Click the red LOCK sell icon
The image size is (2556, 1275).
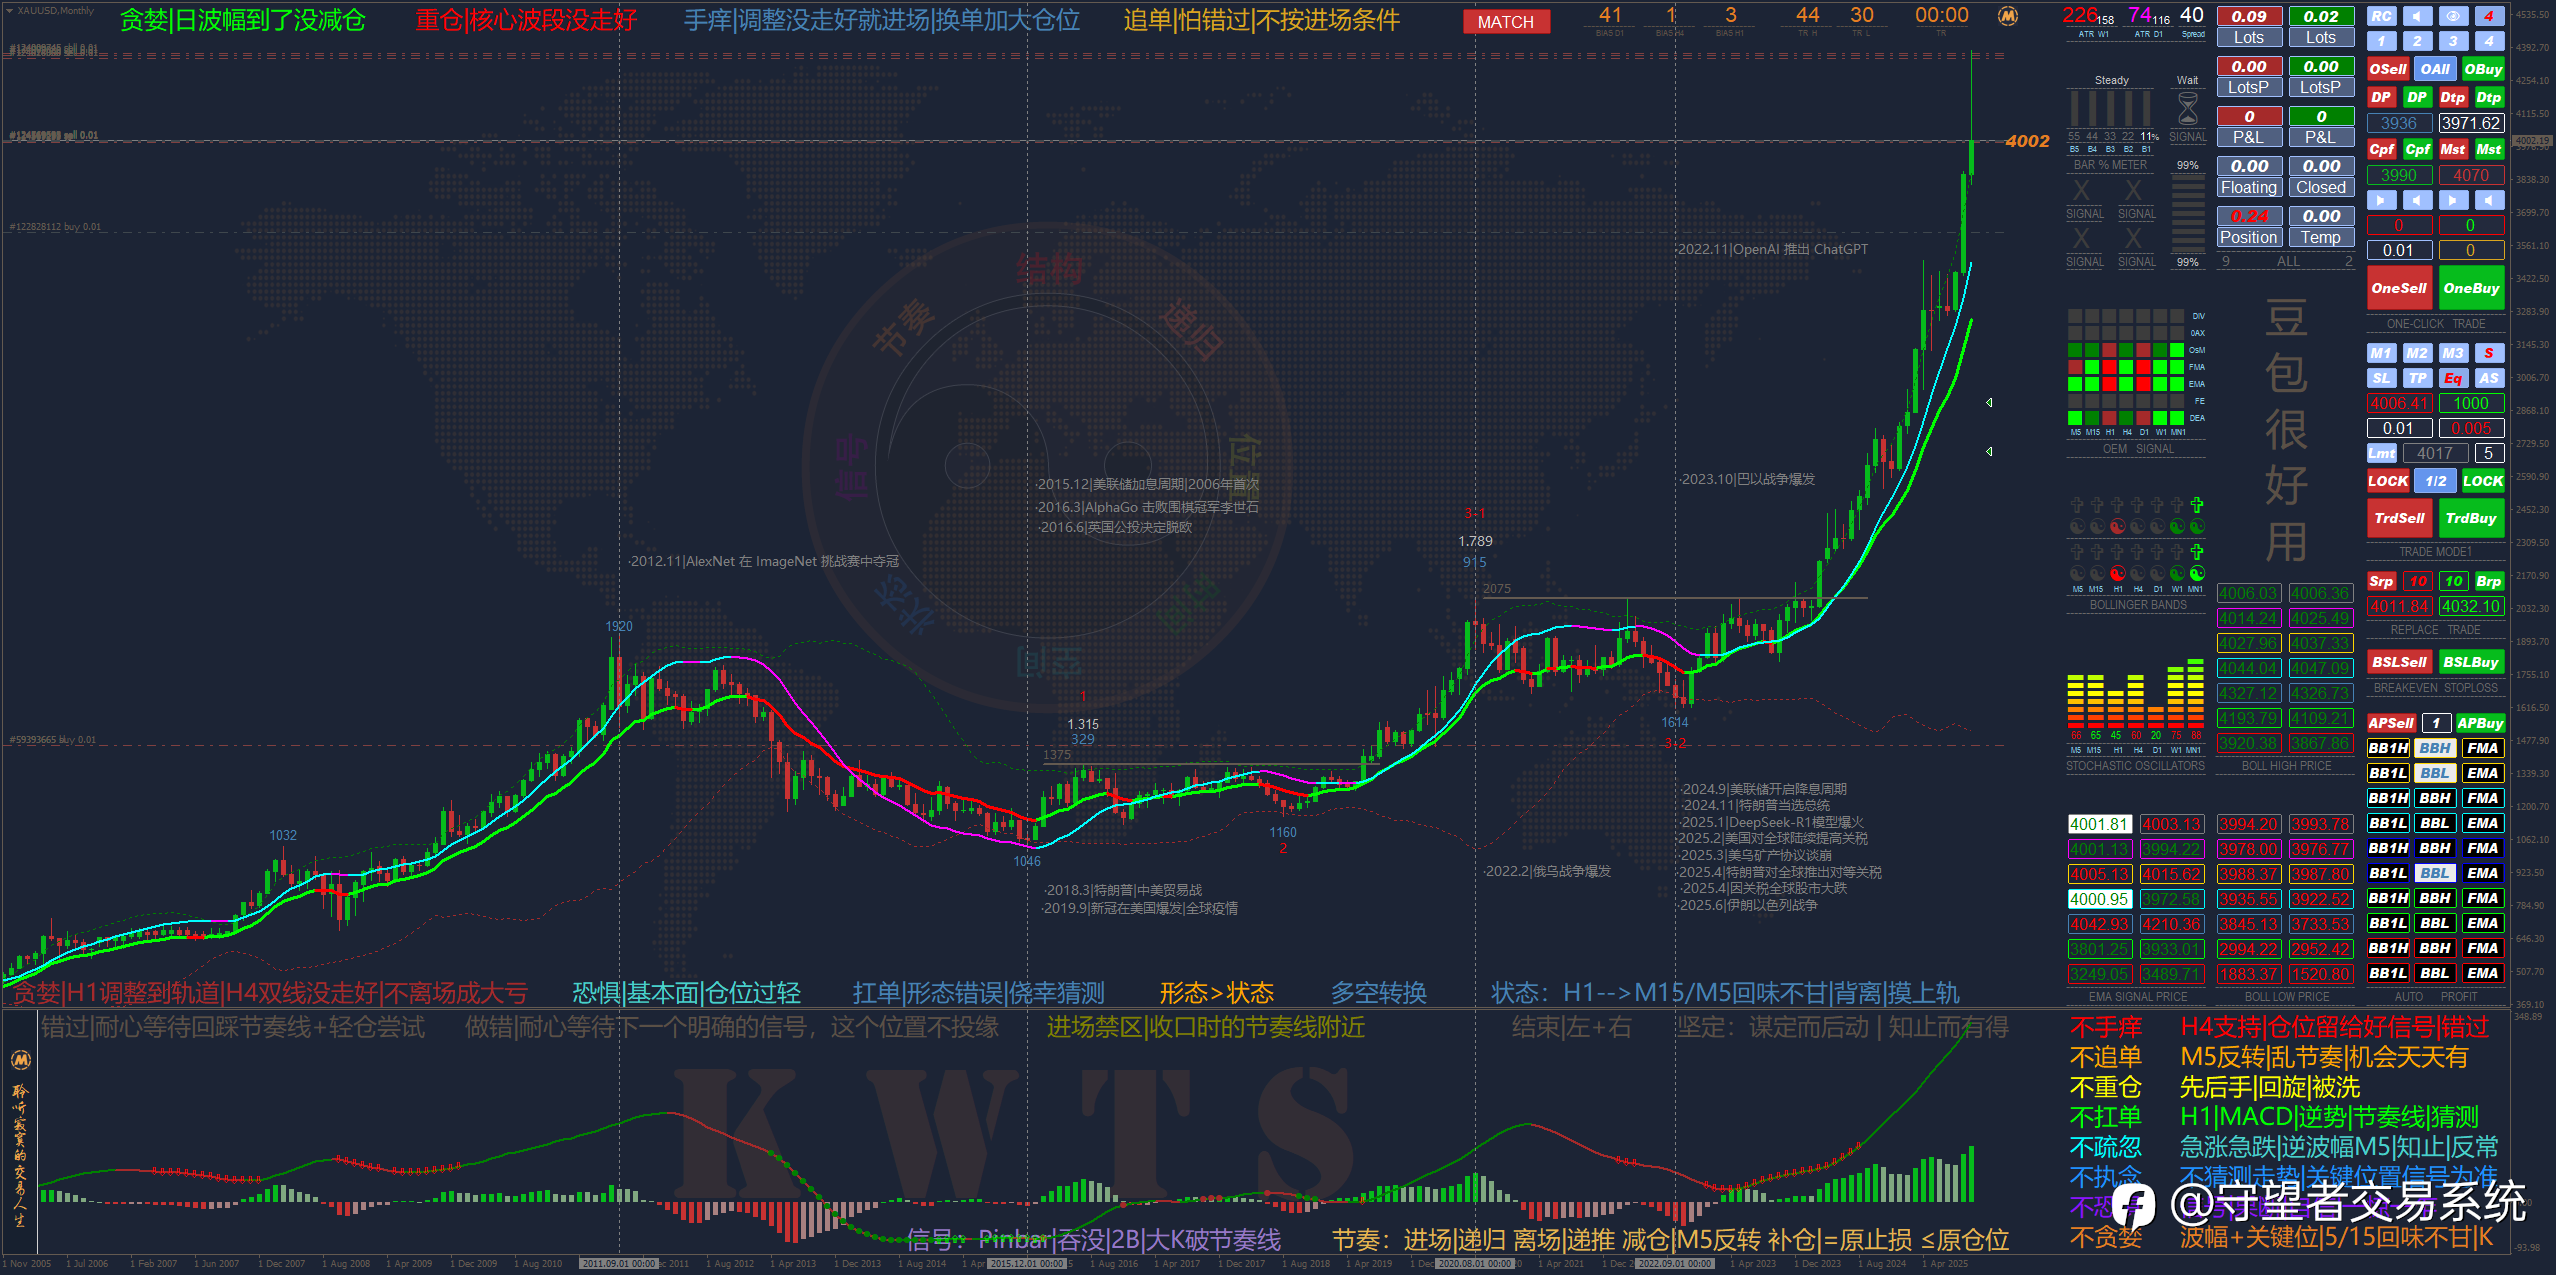click(2387, 481)
